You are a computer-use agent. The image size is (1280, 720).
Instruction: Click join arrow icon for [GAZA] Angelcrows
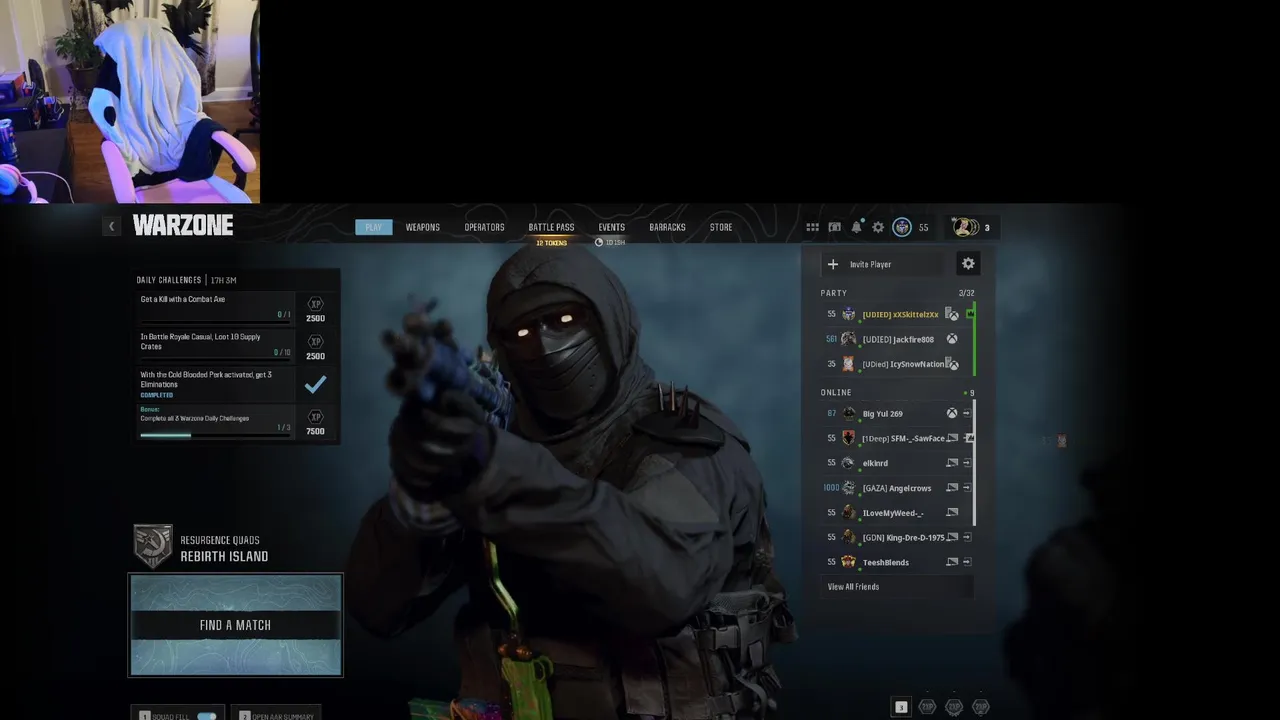[967, 488]
